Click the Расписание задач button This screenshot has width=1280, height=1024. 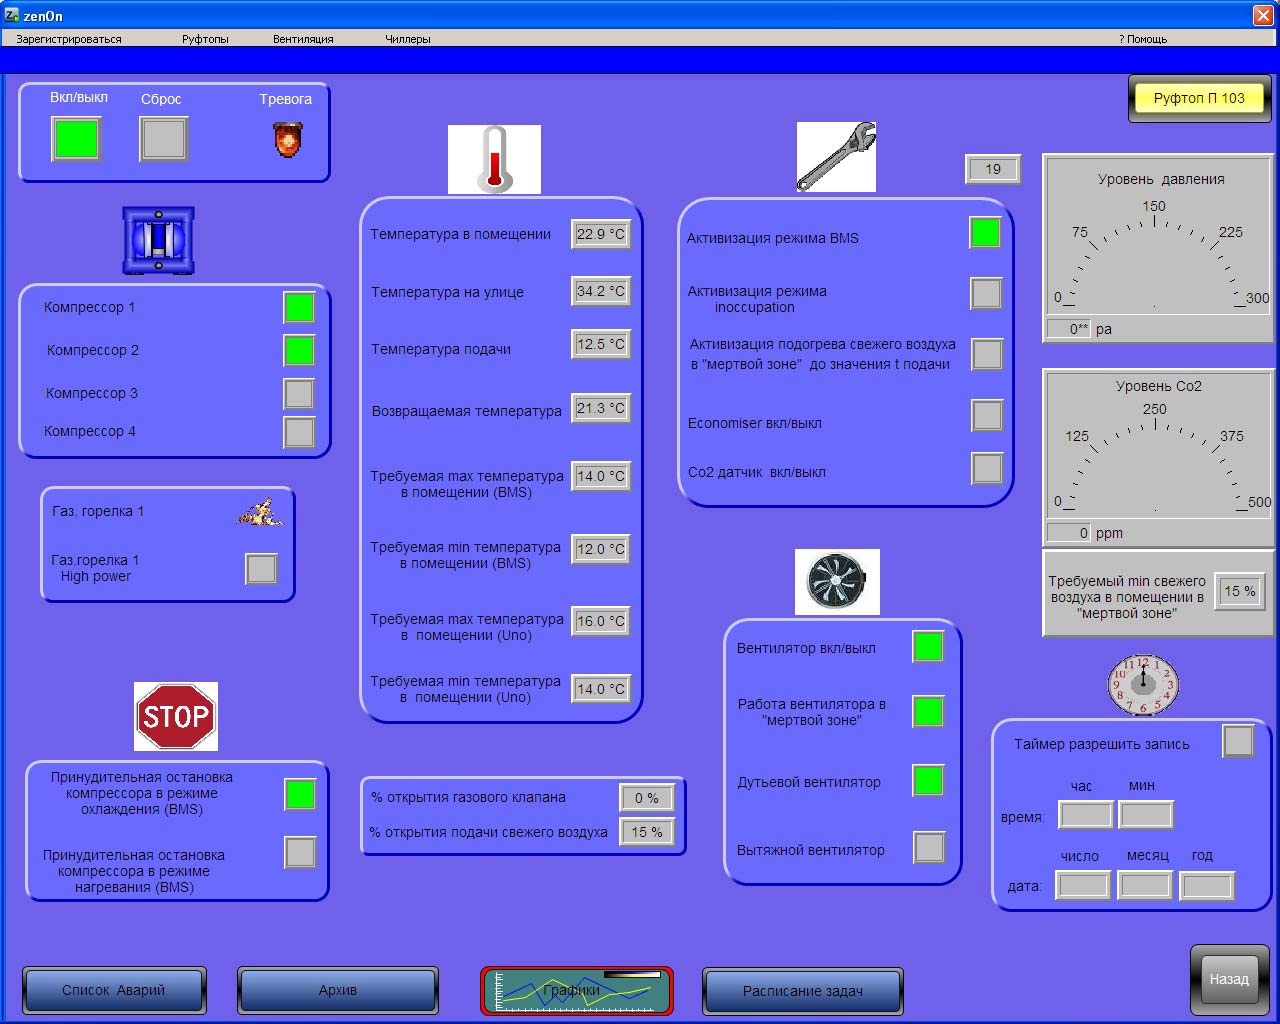coord(802,991)
